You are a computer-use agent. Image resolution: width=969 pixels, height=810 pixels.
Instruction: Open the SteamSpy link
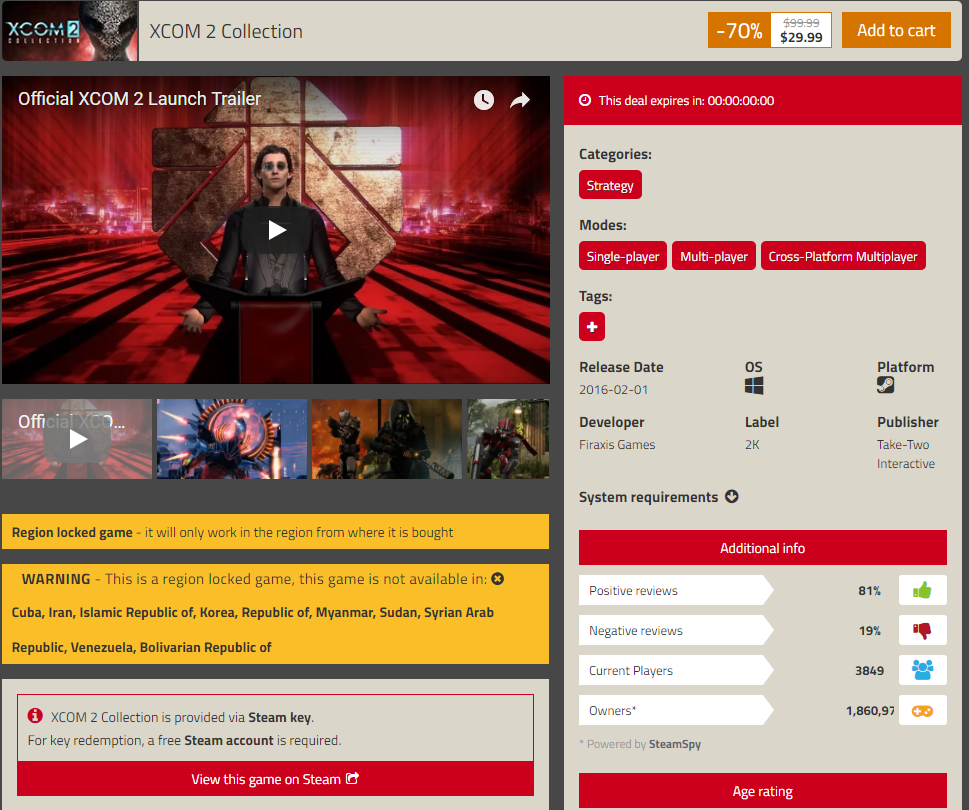pos(675,744)
